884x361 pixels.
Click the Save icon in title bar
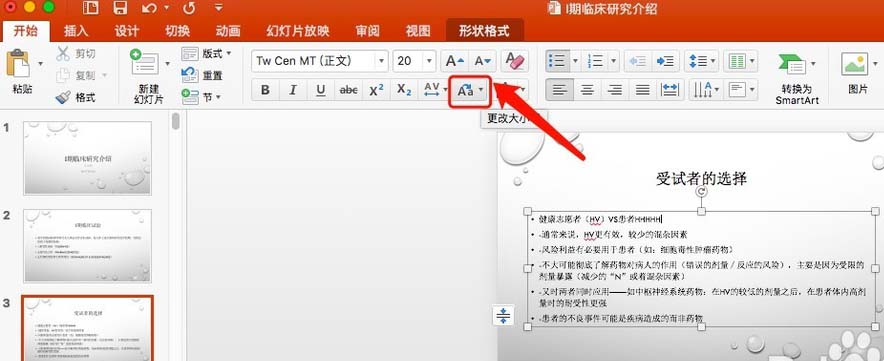[120, 8]
